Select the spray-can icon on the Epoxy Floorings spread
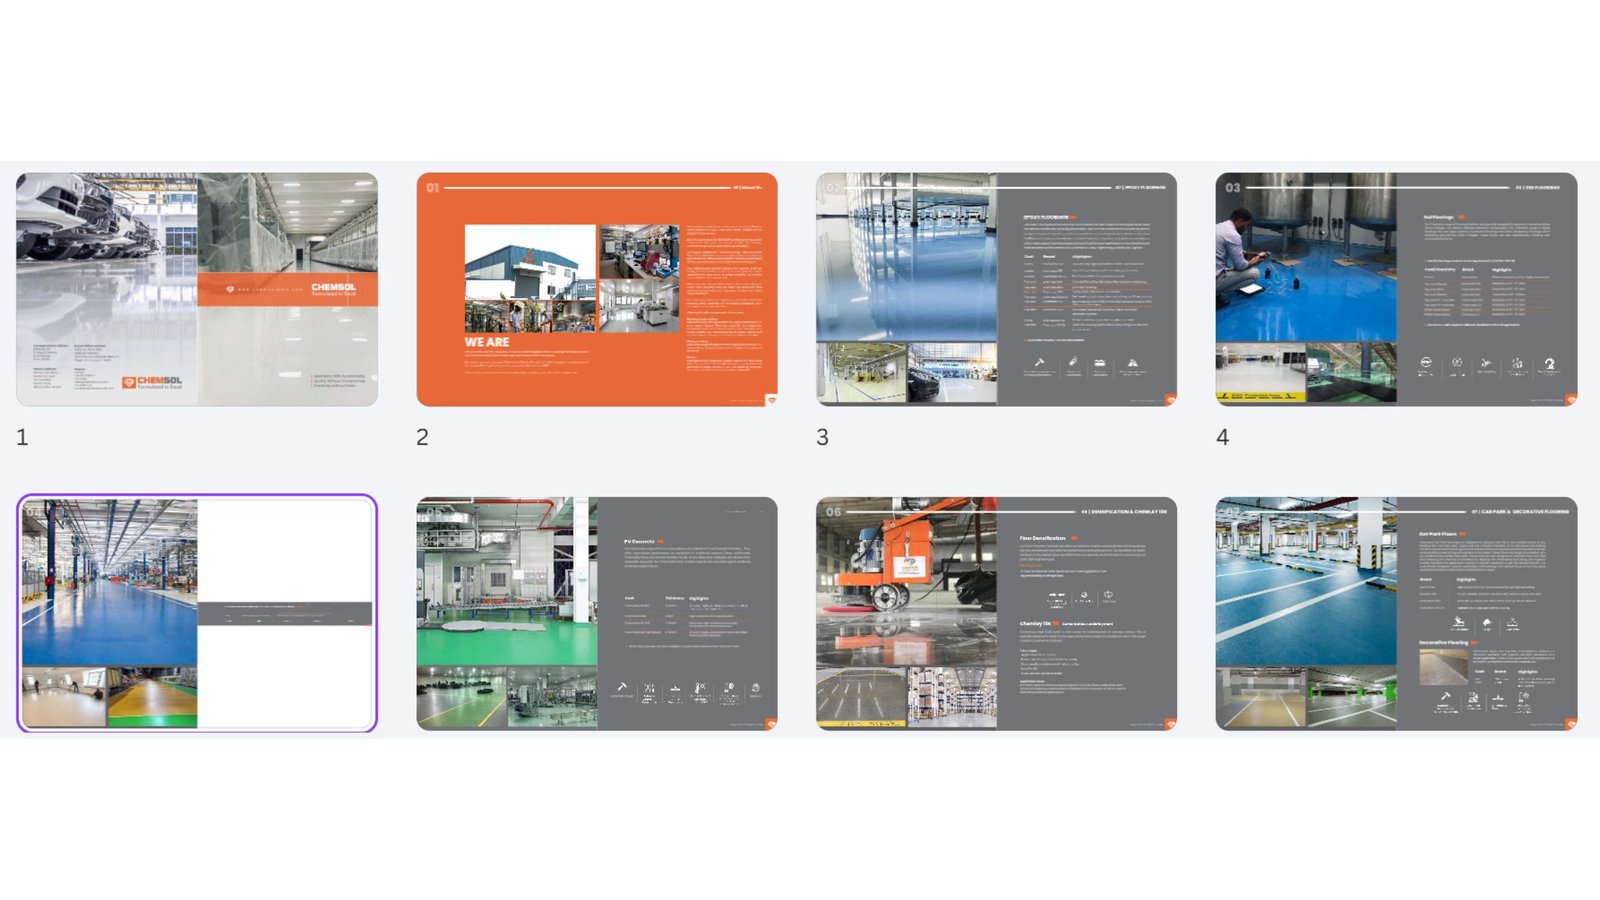Viewport: 1600px width, 900px height. pos(1072,362)
